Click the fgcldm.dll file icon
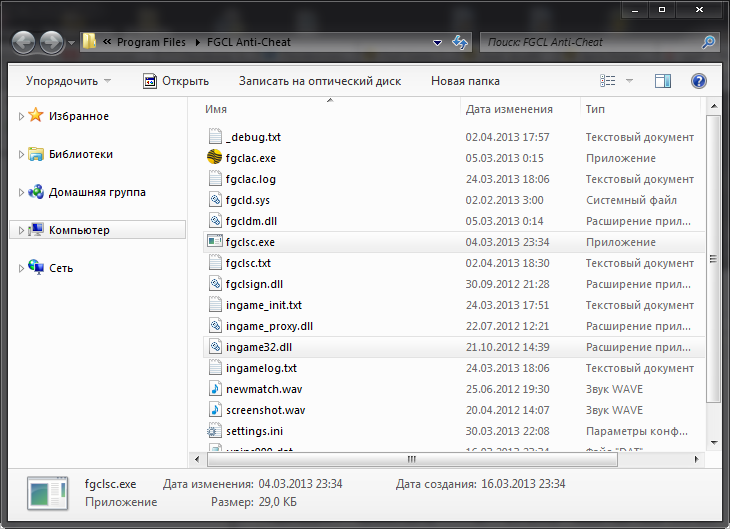This screenshot has width=730, height=529. (x=215, y=220)
